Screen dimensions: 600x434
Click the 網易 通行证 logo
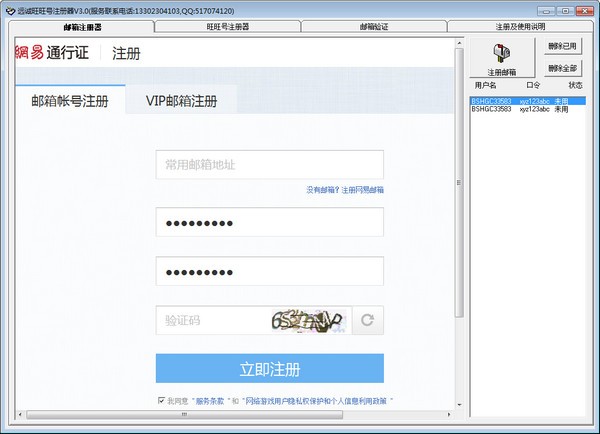(x=52, y=52)
